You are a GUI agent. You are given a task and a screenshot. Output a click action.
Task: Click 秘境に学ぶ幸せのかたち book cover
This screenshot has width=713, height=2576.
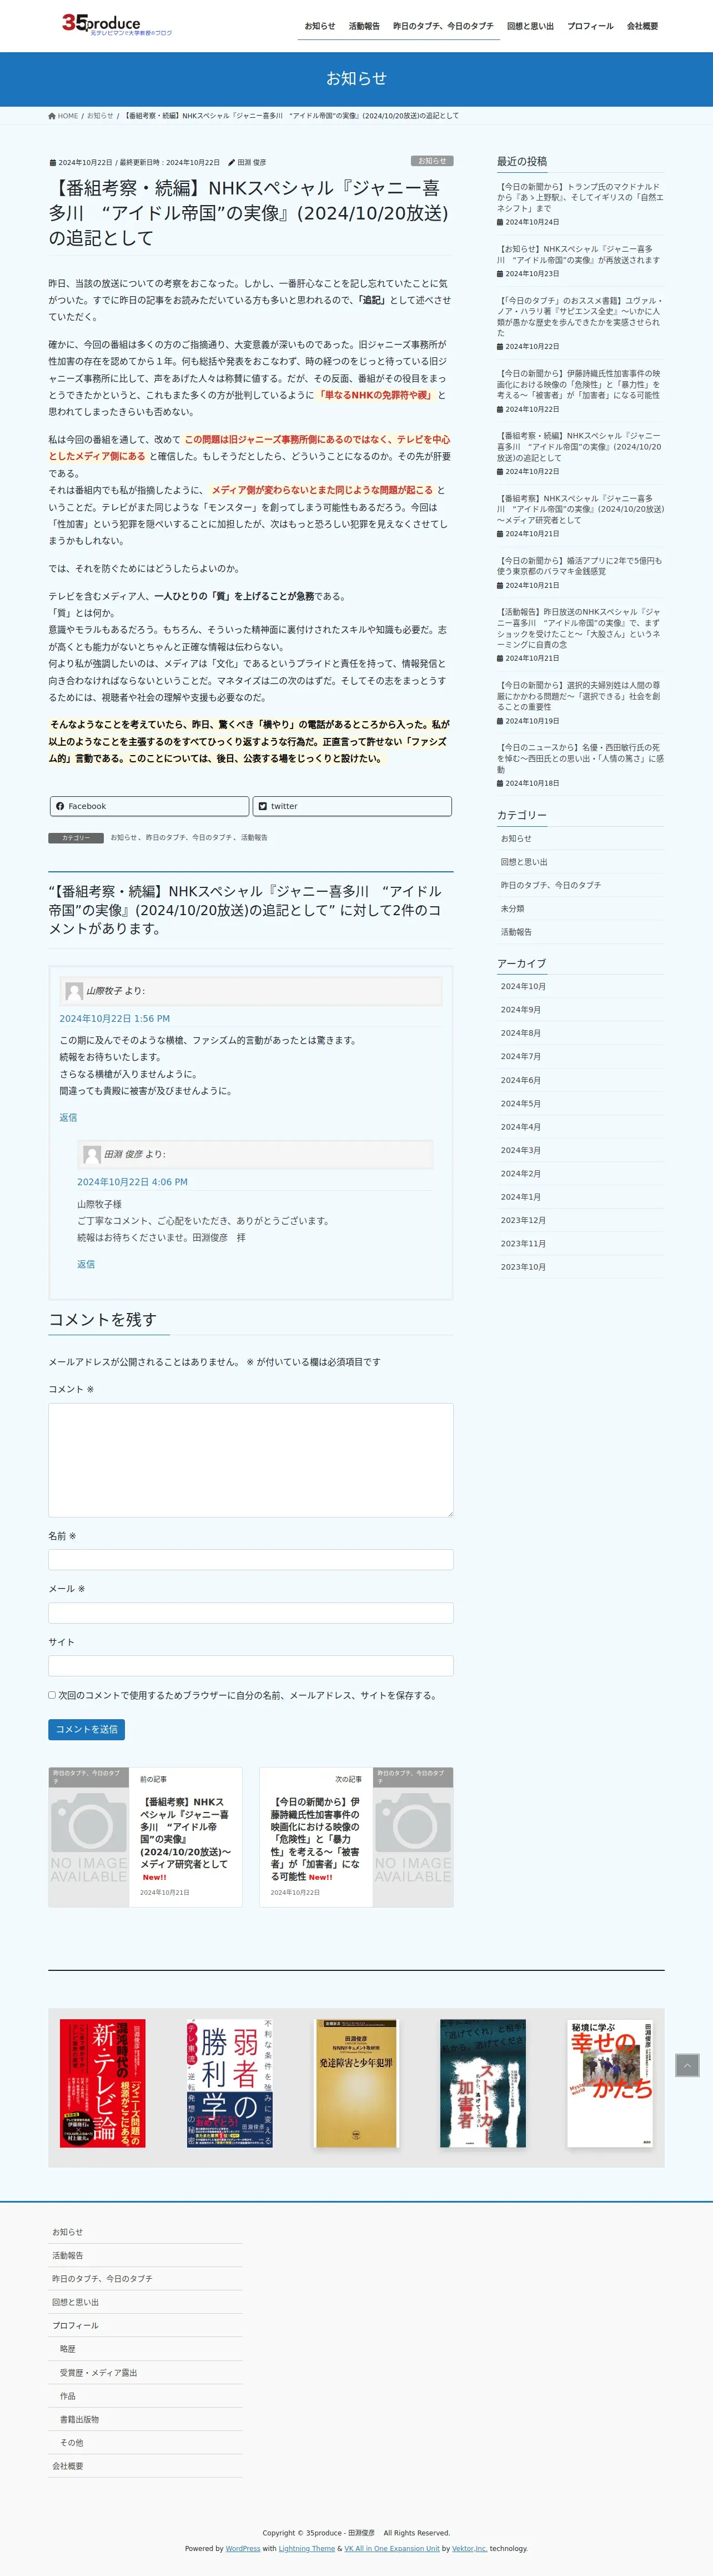click(610, 2083)
